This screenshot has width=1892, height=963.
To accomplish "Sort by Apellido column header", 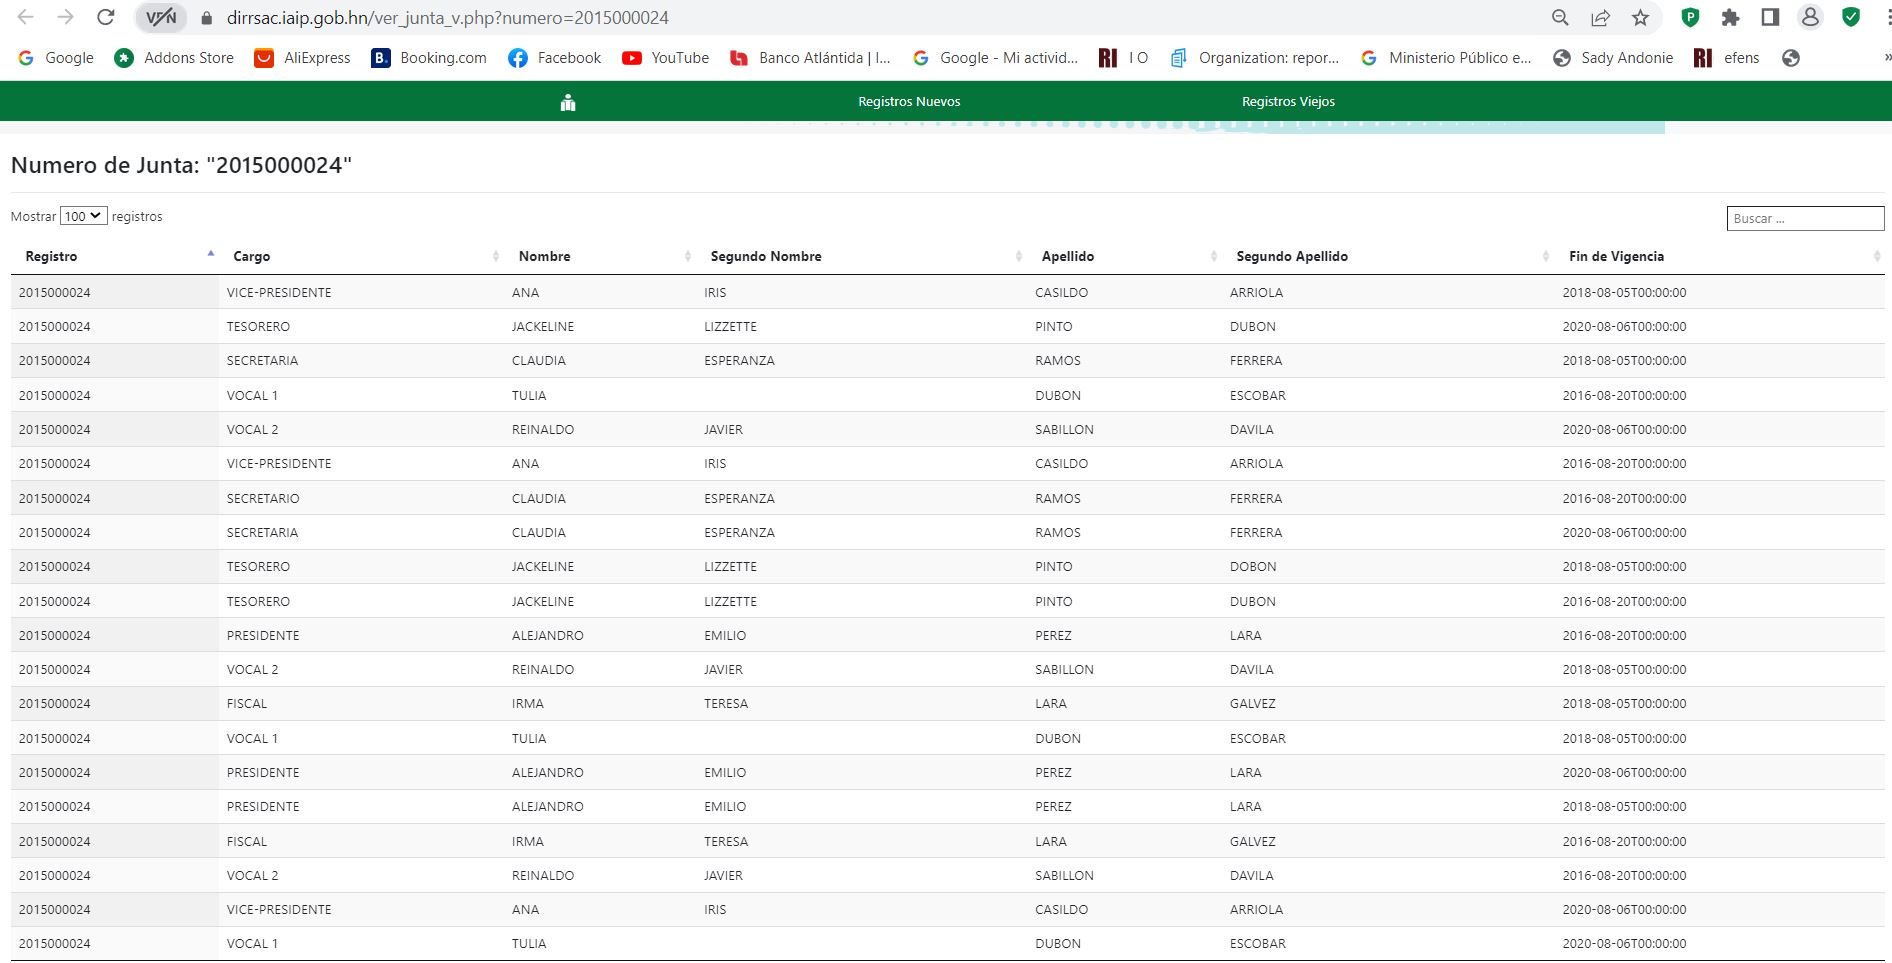I will point(1125,256).
